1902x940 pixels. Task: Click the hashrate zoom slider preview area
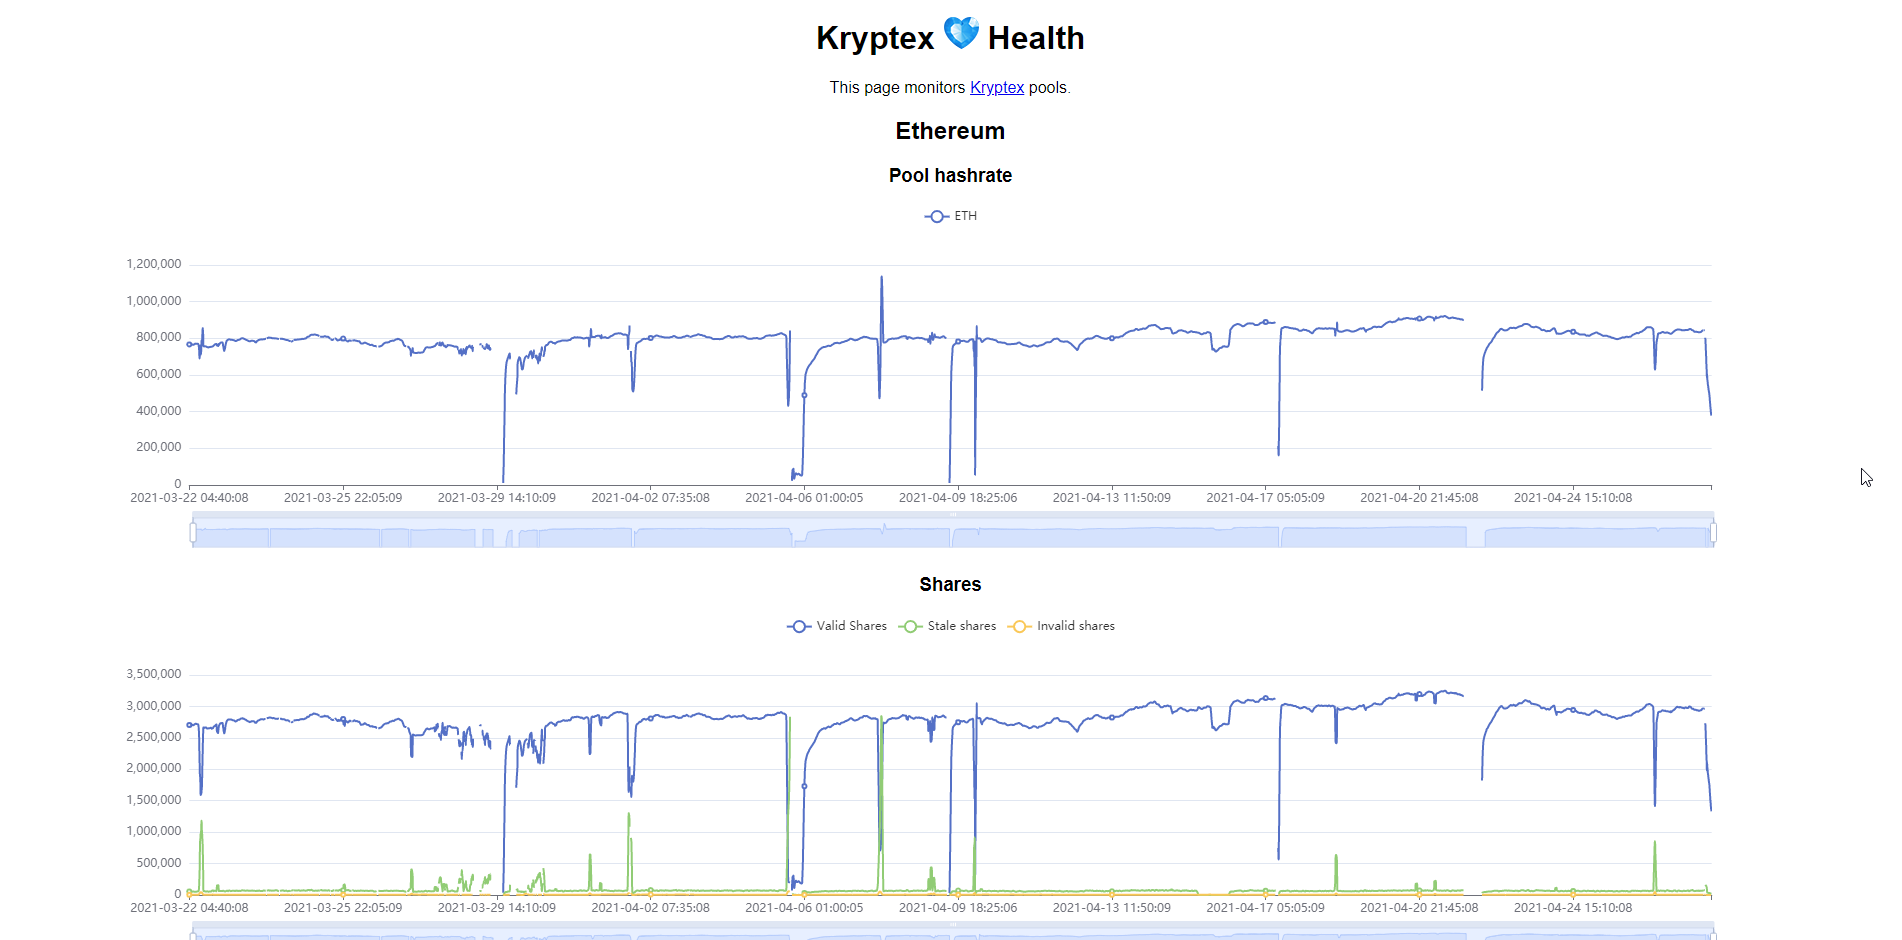(953, 533)
